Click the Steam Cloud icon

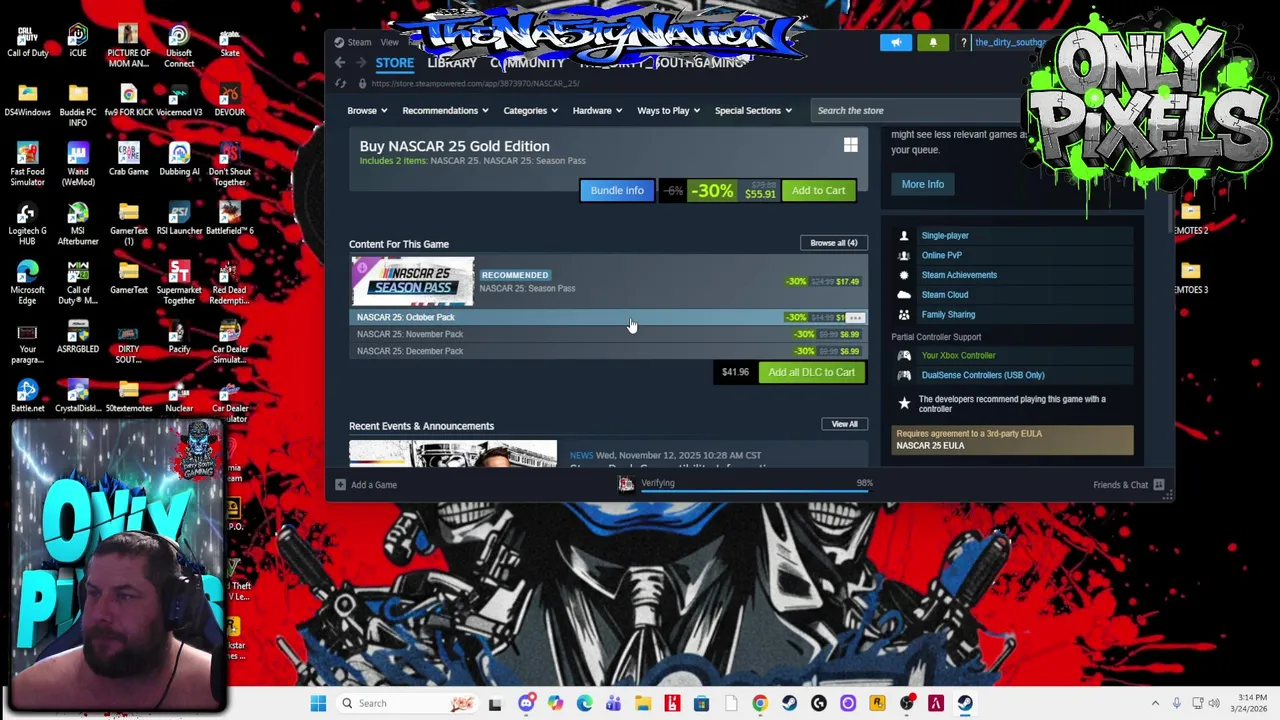(x=904, y=295)
